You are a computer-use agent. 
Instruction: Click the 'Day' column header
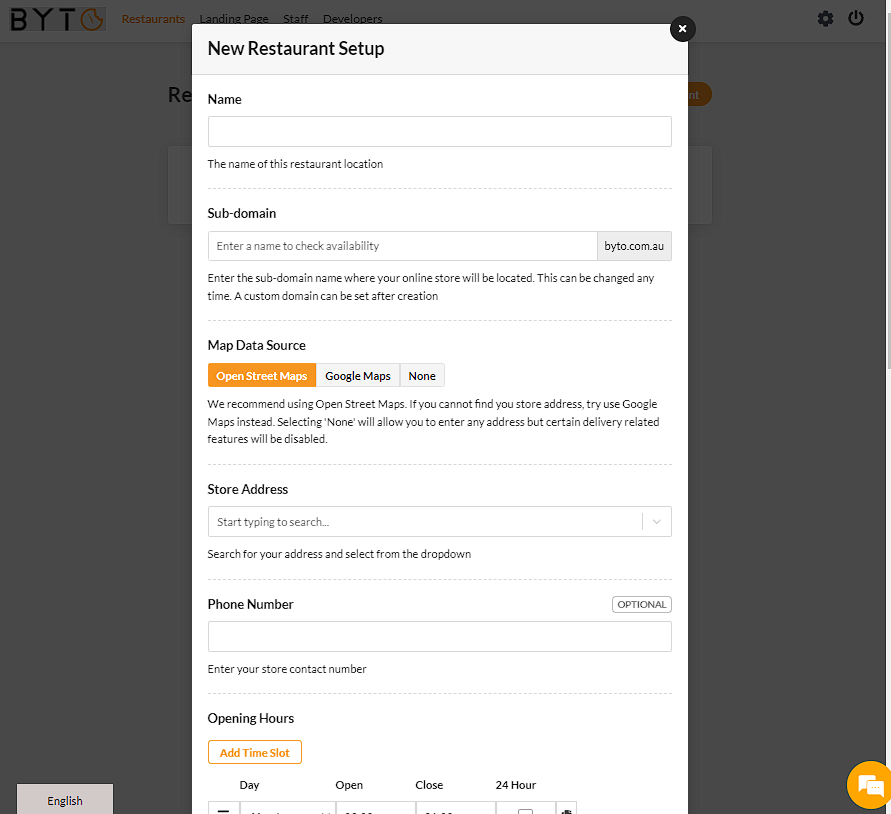click(x=249, y=785)
